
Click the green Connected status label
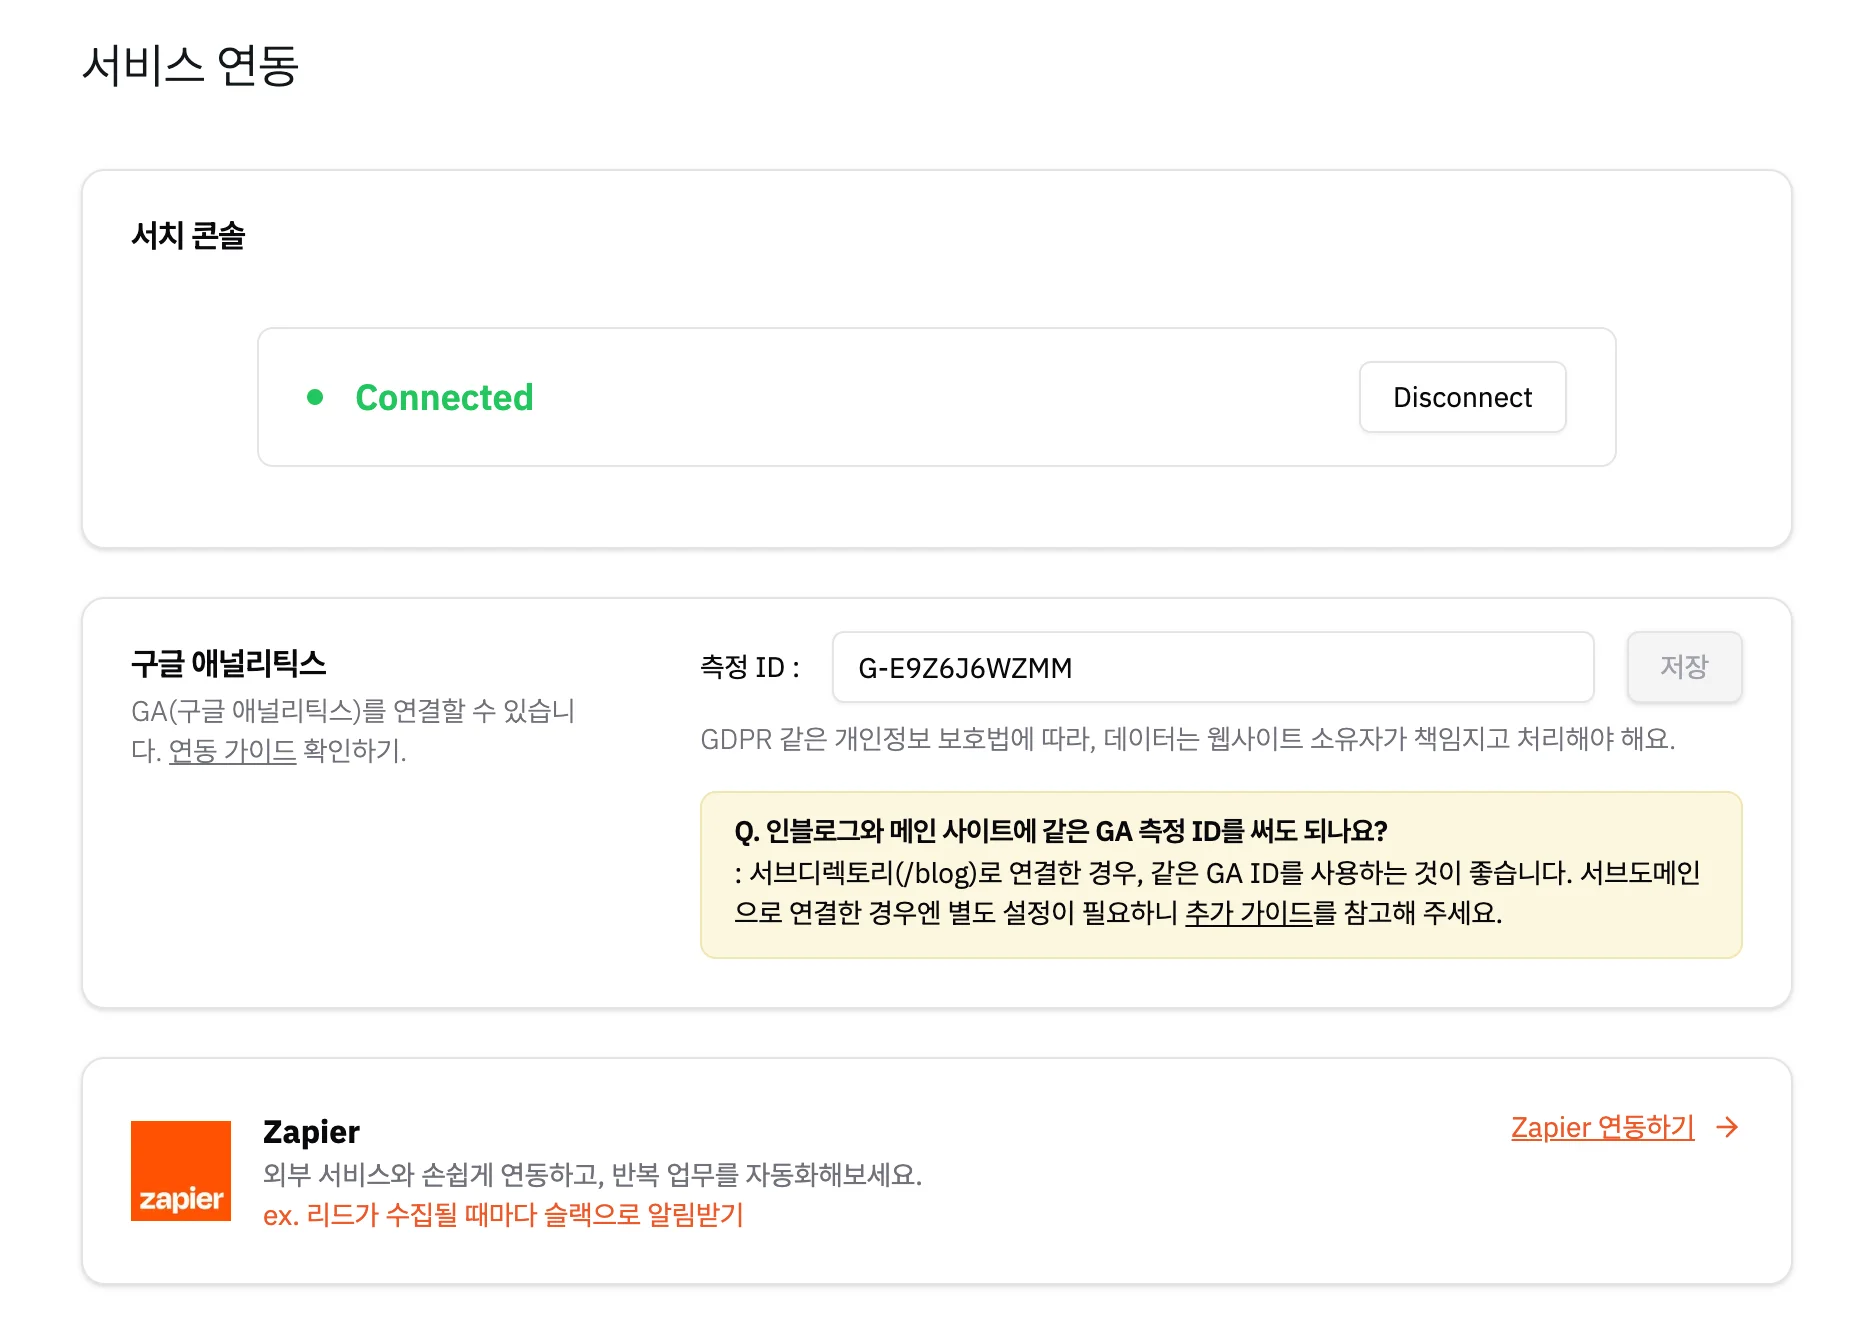(x=444, y=397)
